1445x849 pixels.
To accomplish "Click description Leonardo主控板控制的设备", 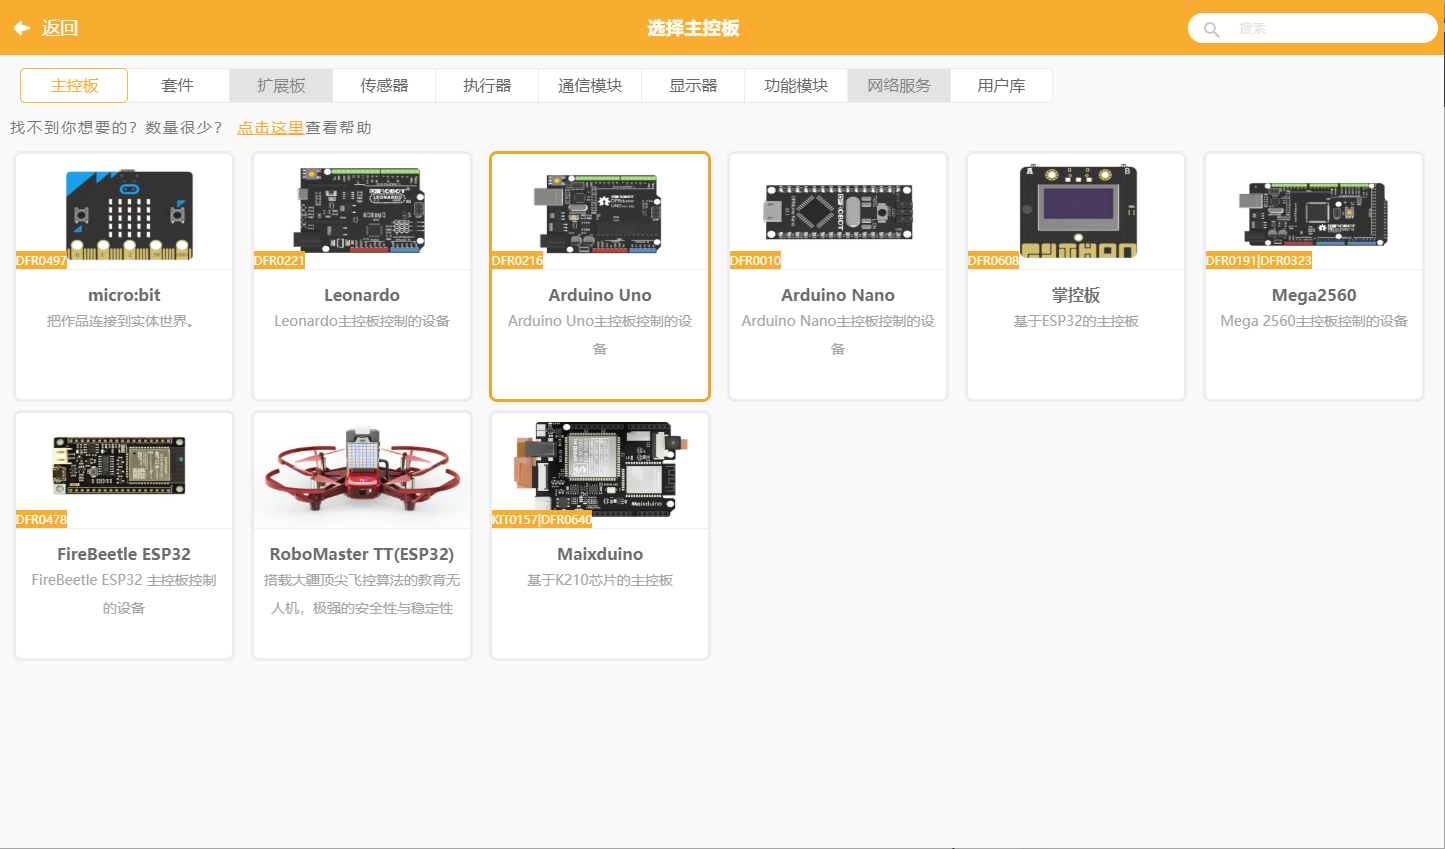I will pyautogui.click(x=362, y=321).
